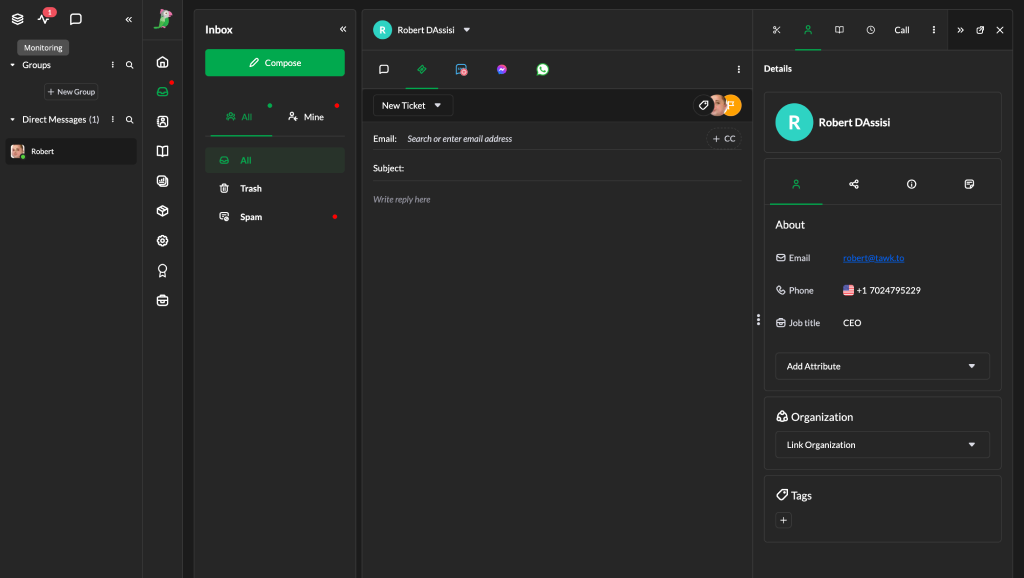Open the Contacts icon in sidebar
1024x578 pixels.
[x=162, y=122]
